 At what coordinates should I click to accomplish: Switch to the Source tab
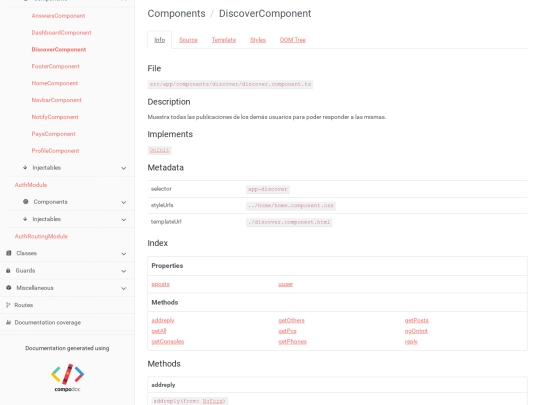188,40
